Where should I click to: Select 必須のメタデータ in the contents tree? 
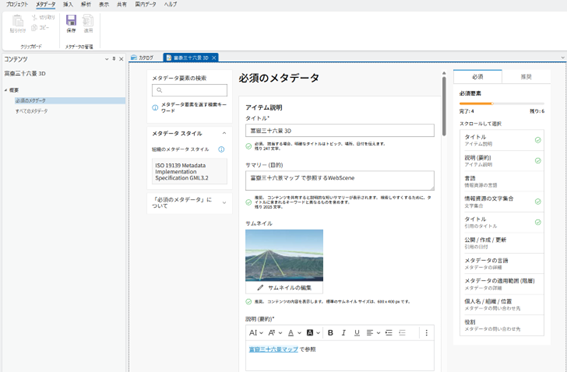coord(70,101)
